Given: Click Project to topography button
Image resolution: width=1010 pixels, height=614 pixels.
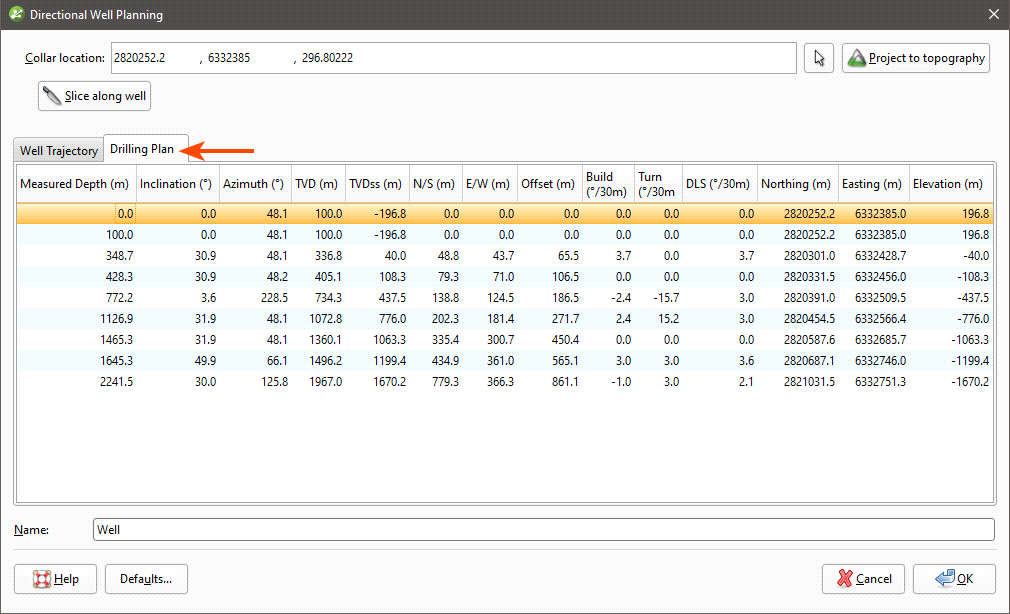Looking at the screenshot, I should coord(916,58).
